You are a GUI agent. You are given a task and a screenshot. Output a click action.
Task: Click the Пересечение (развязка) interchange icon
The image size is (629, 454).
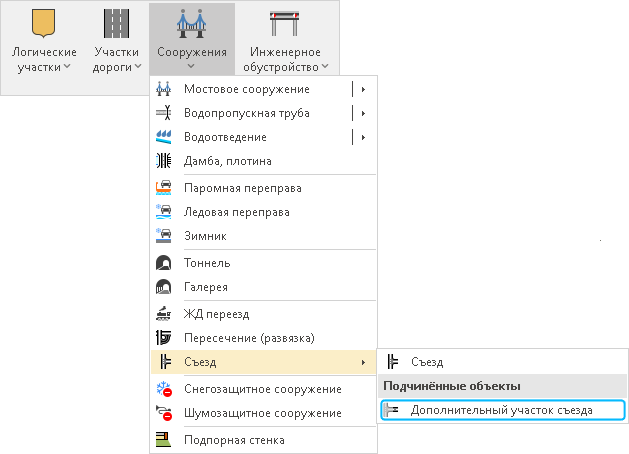164,338
